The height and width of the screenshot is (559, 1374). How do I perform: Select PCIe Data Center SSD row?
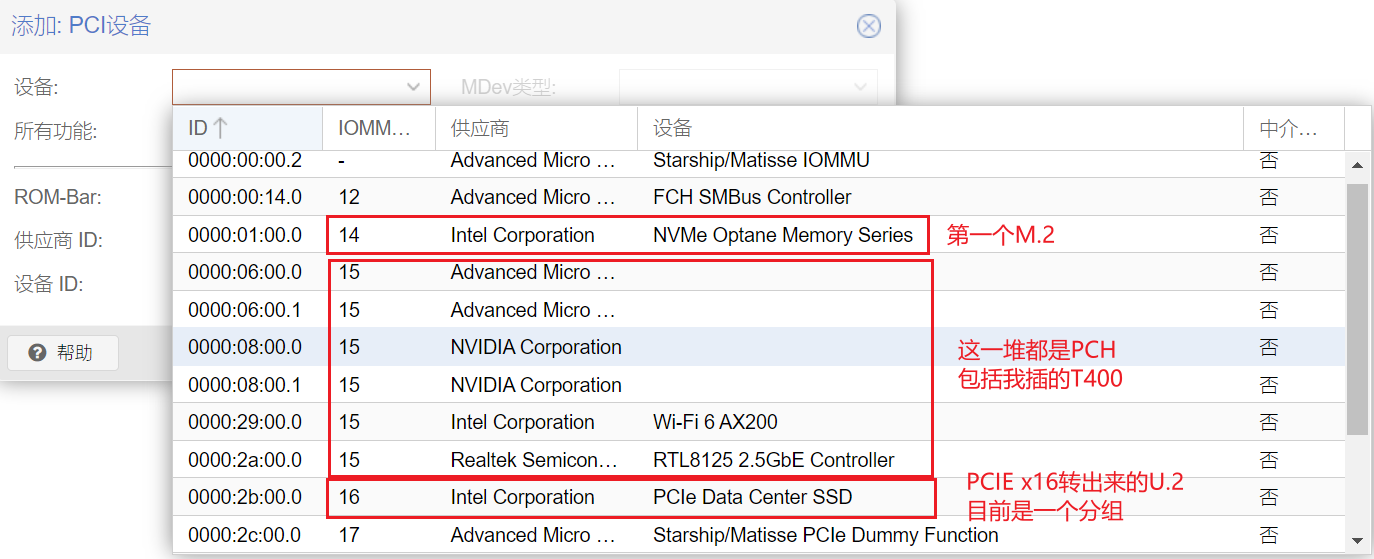tap(759, 497)
